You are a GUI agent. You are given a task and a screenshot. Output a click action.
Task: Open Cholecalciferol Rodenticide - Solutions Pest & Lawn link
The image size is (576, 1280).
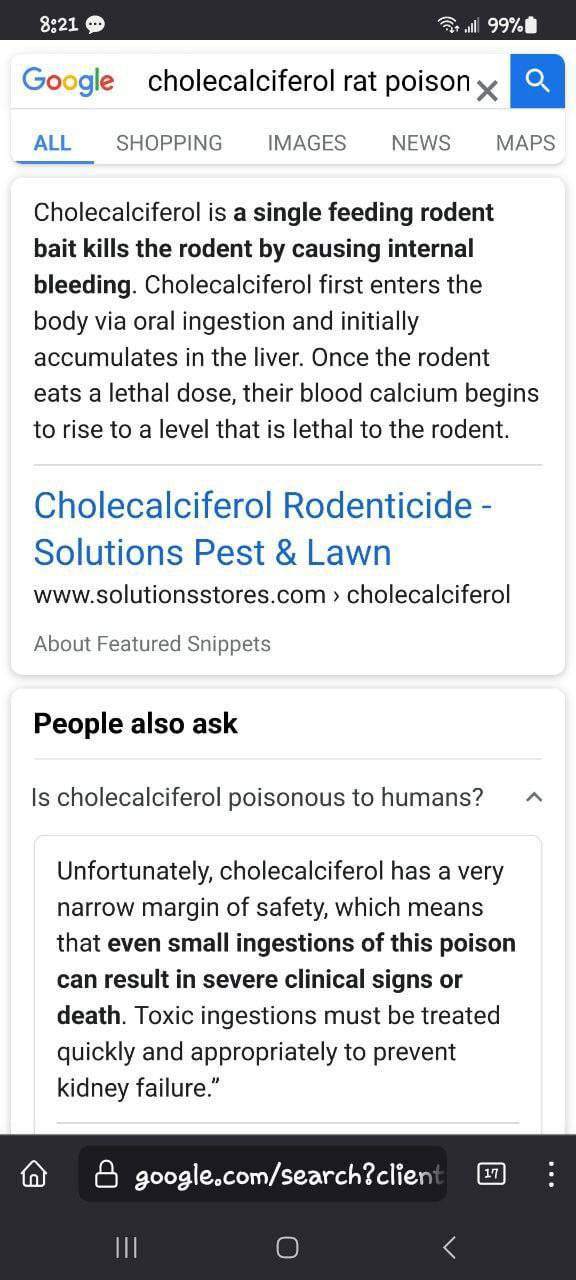262,528
